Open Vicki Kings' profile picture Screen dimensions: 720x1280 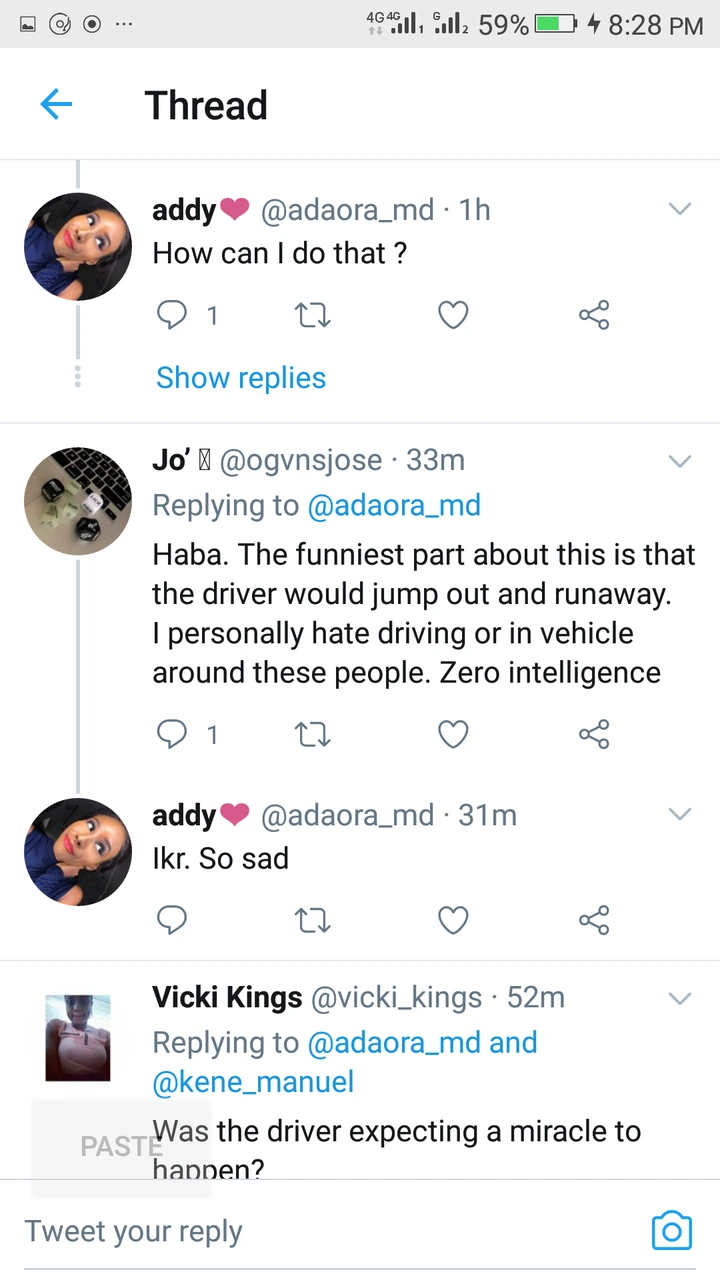point(78,1037)
